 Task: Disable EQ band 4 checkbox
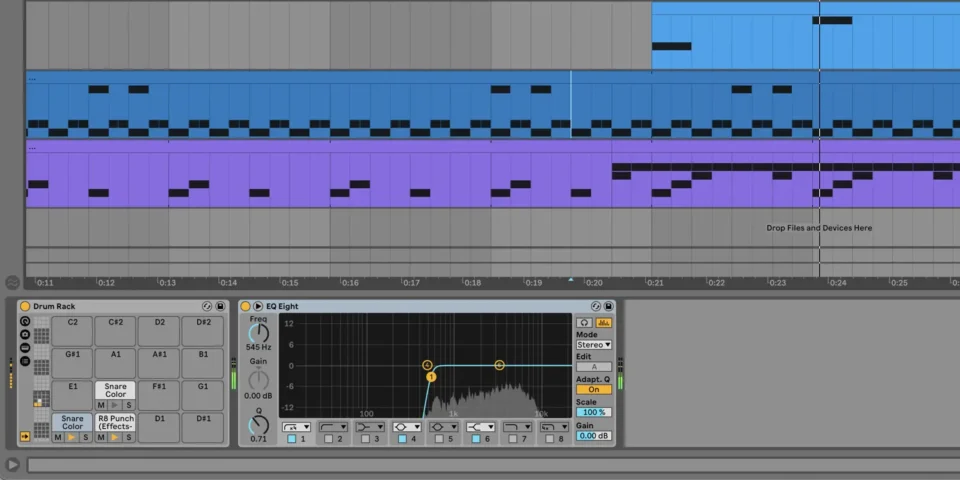(402, 439)
